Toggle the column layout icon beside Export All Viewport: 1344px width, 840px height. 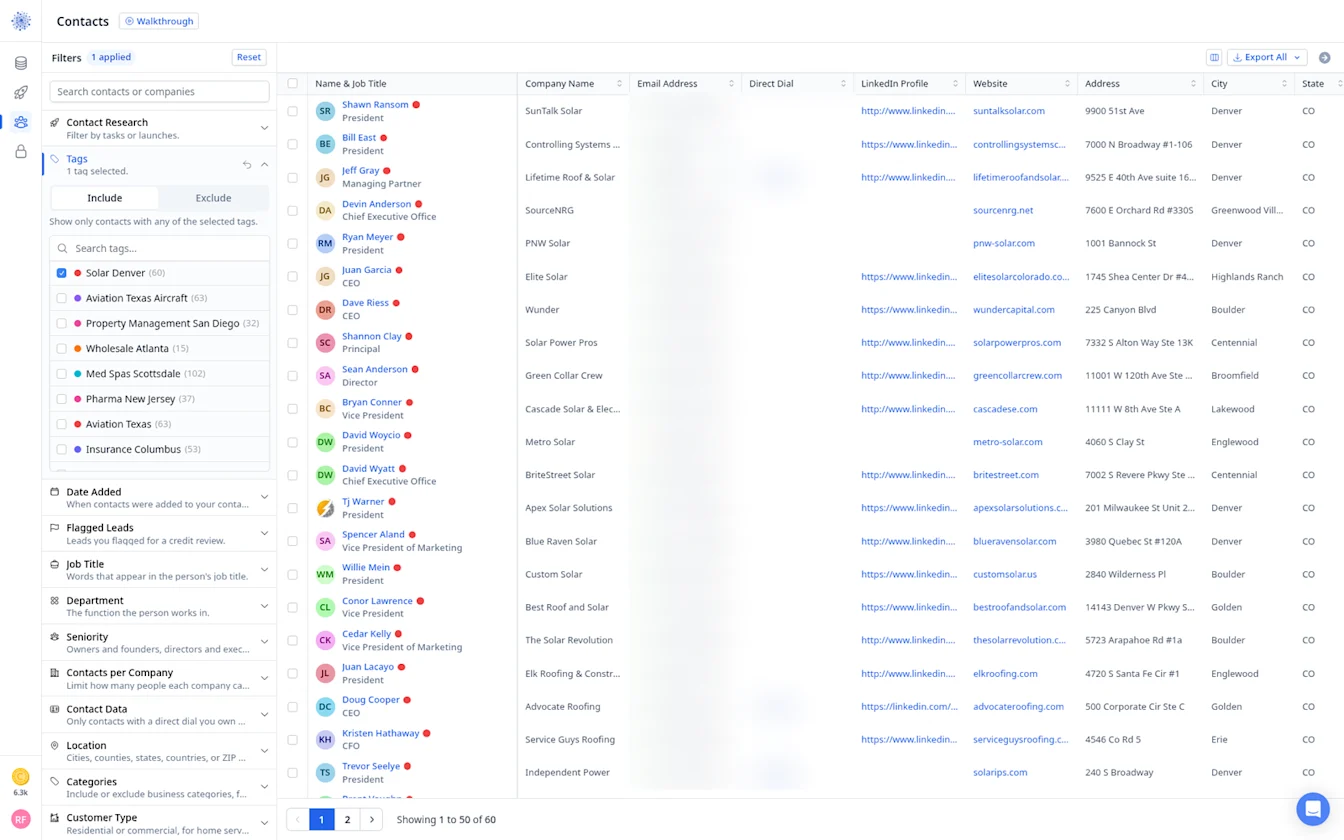click(x=1214, y=58)
